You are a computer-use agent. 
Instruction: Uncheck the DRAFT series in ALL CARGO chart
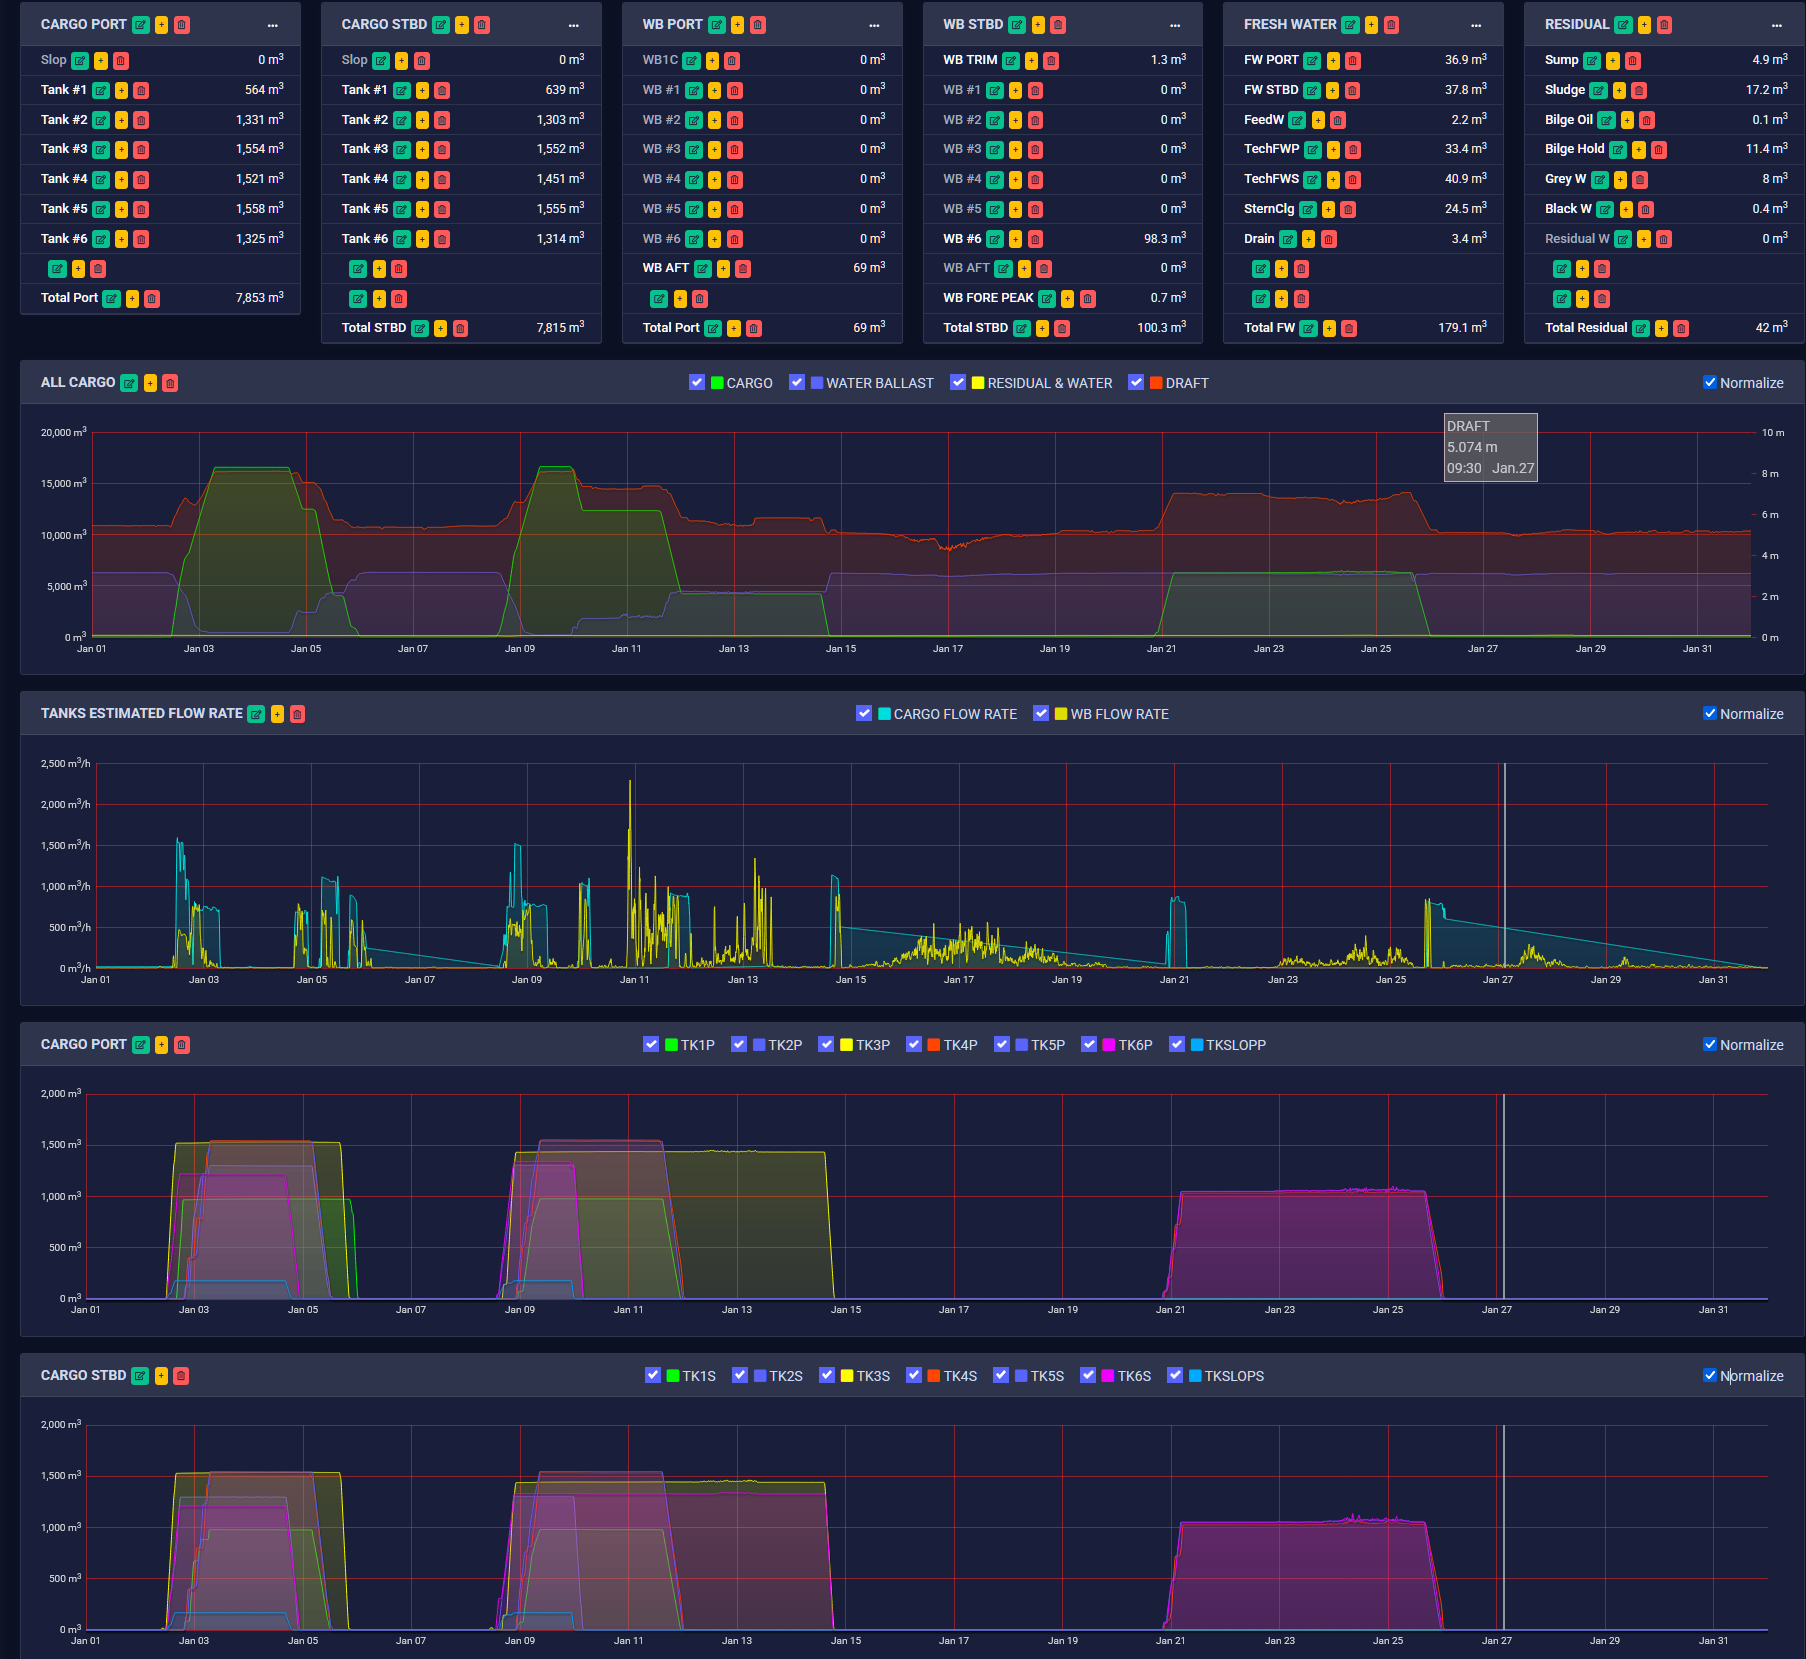1135,382
